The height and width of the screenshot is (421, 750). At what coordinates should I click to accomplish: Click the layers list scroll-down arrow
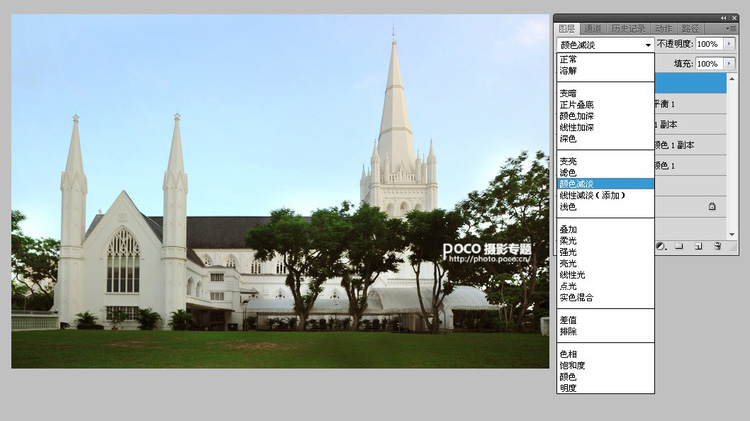[732, 234]
